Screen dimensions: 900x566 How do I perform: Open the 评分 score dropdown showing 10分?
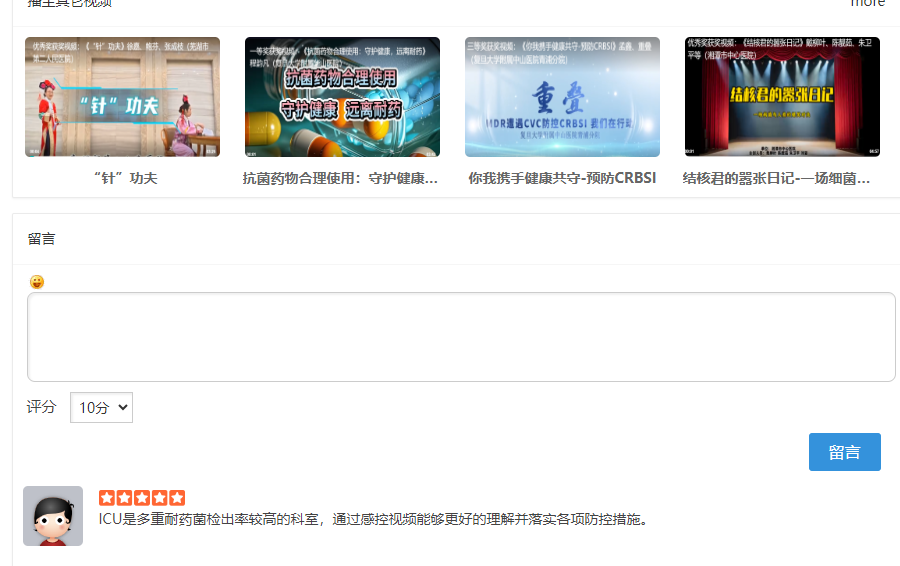101,408
